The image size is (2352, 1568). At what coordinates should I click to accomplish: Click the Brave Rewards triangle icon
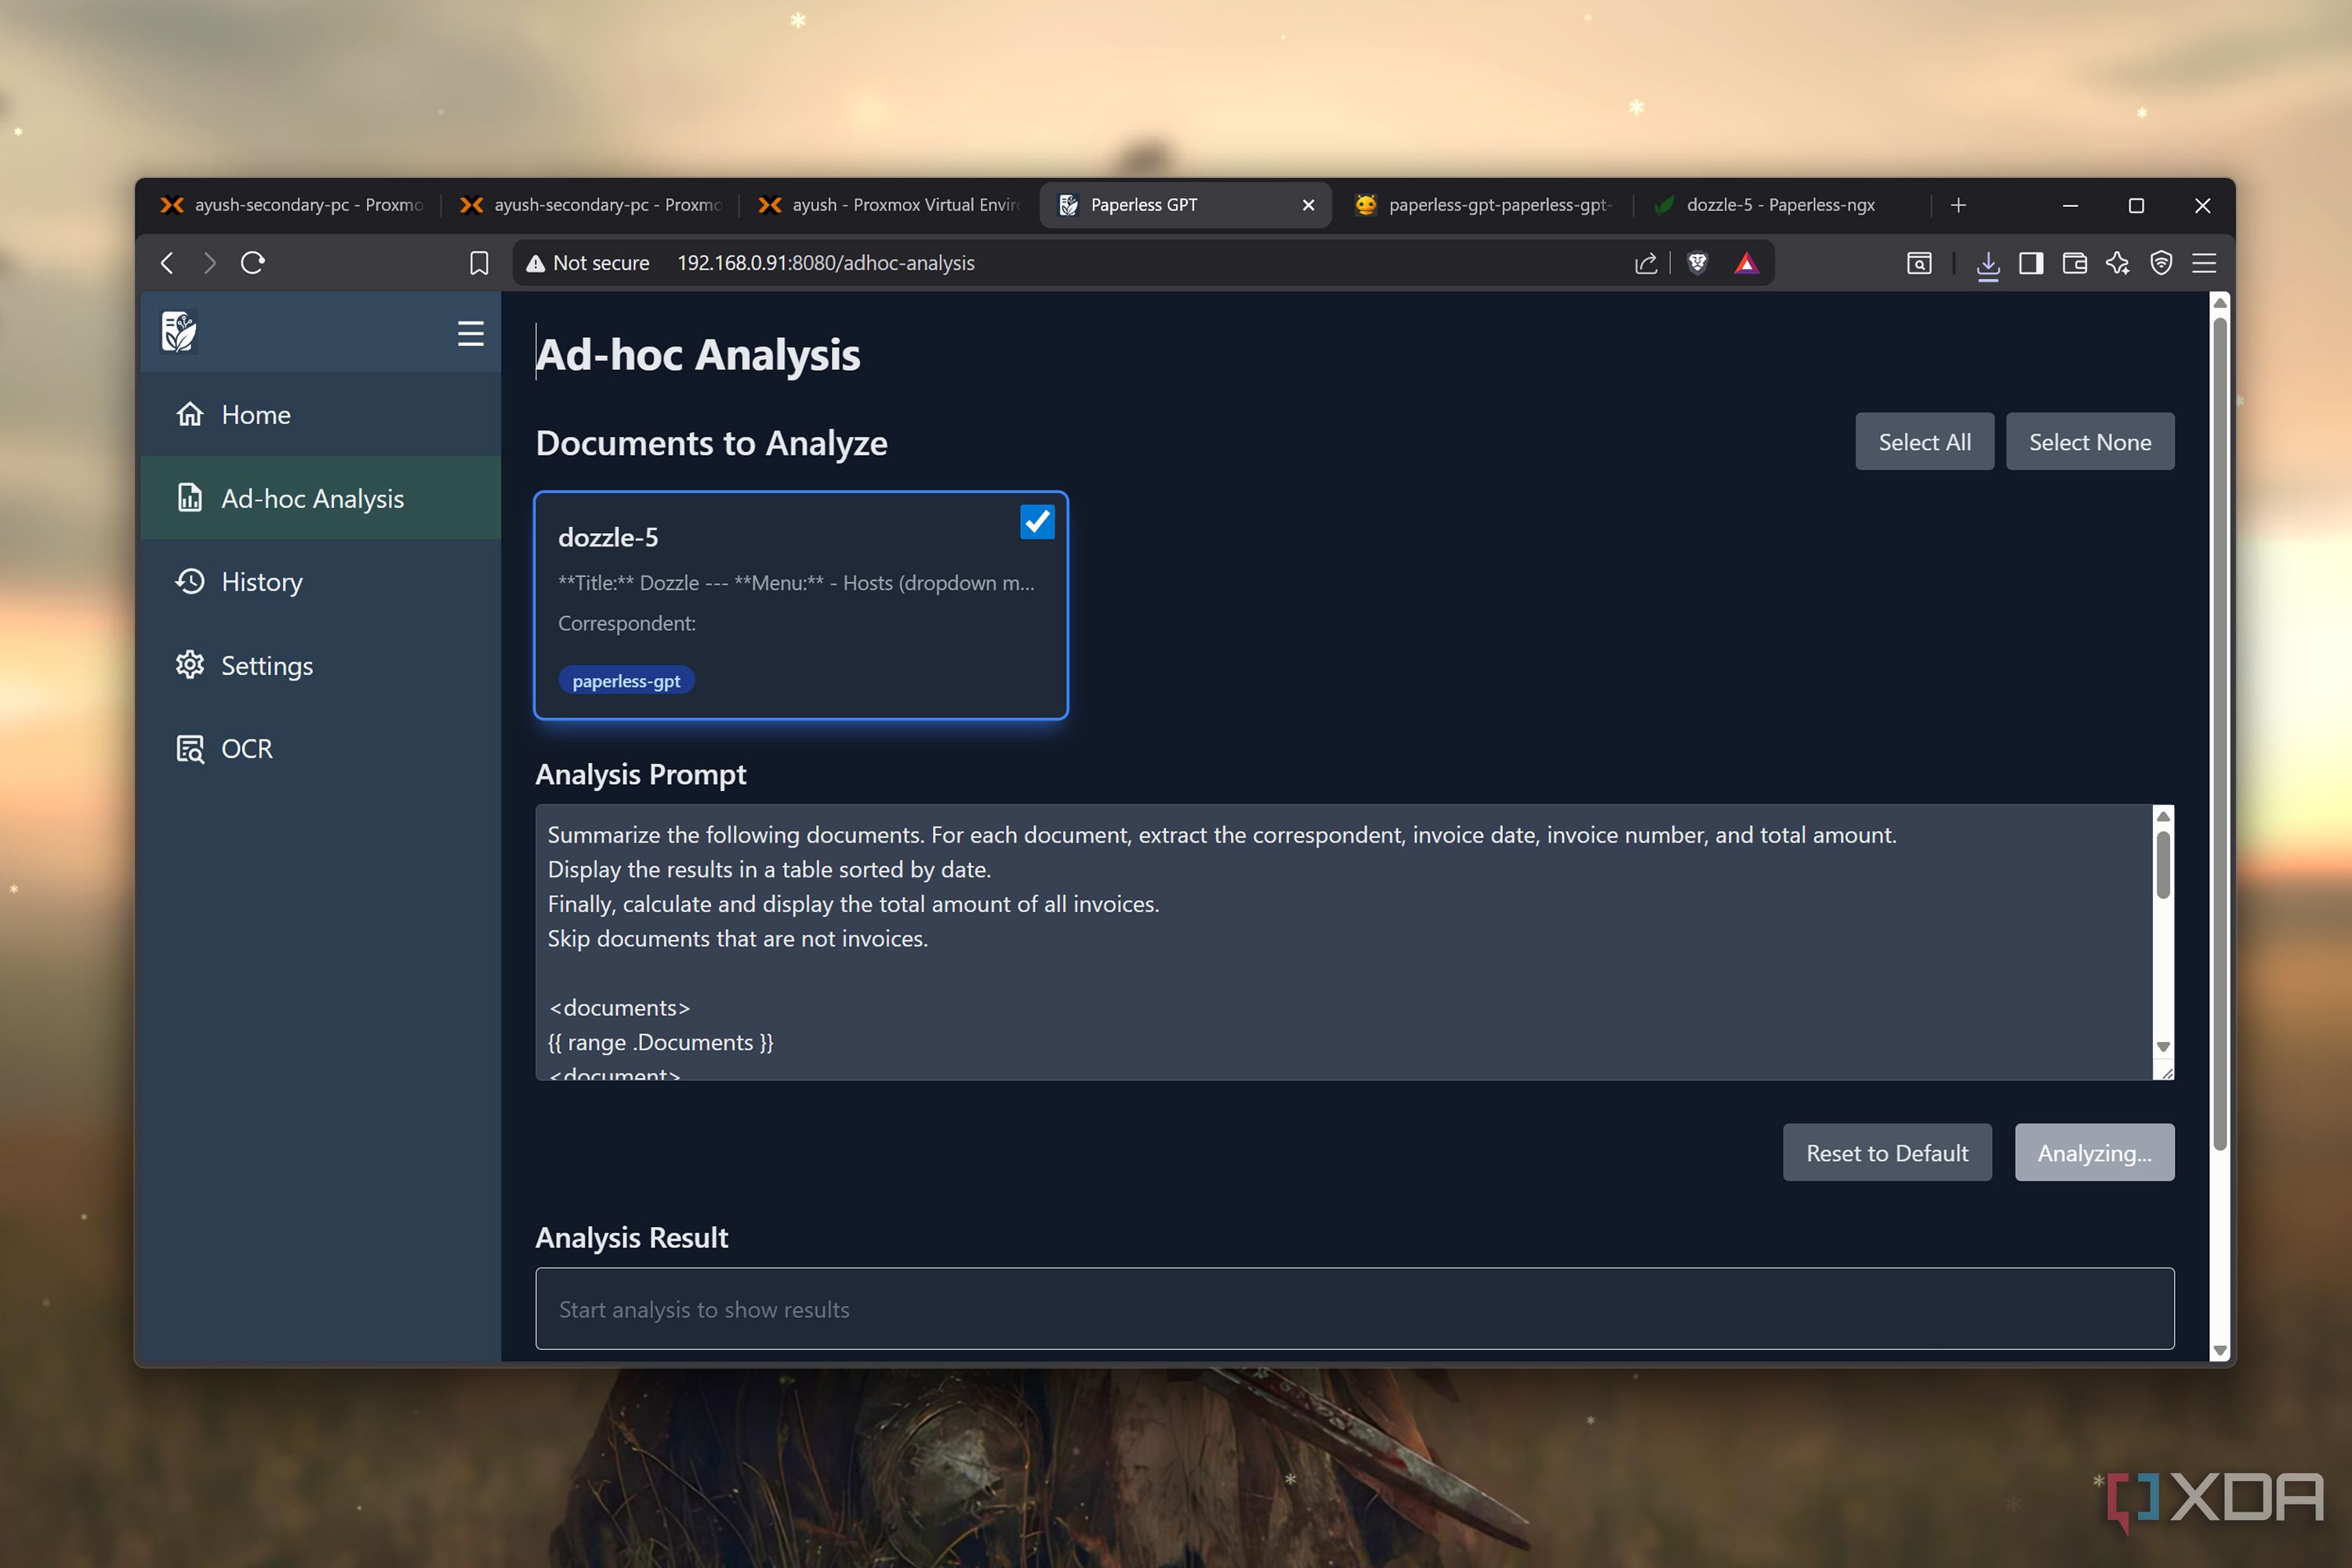coord(1746,263)
